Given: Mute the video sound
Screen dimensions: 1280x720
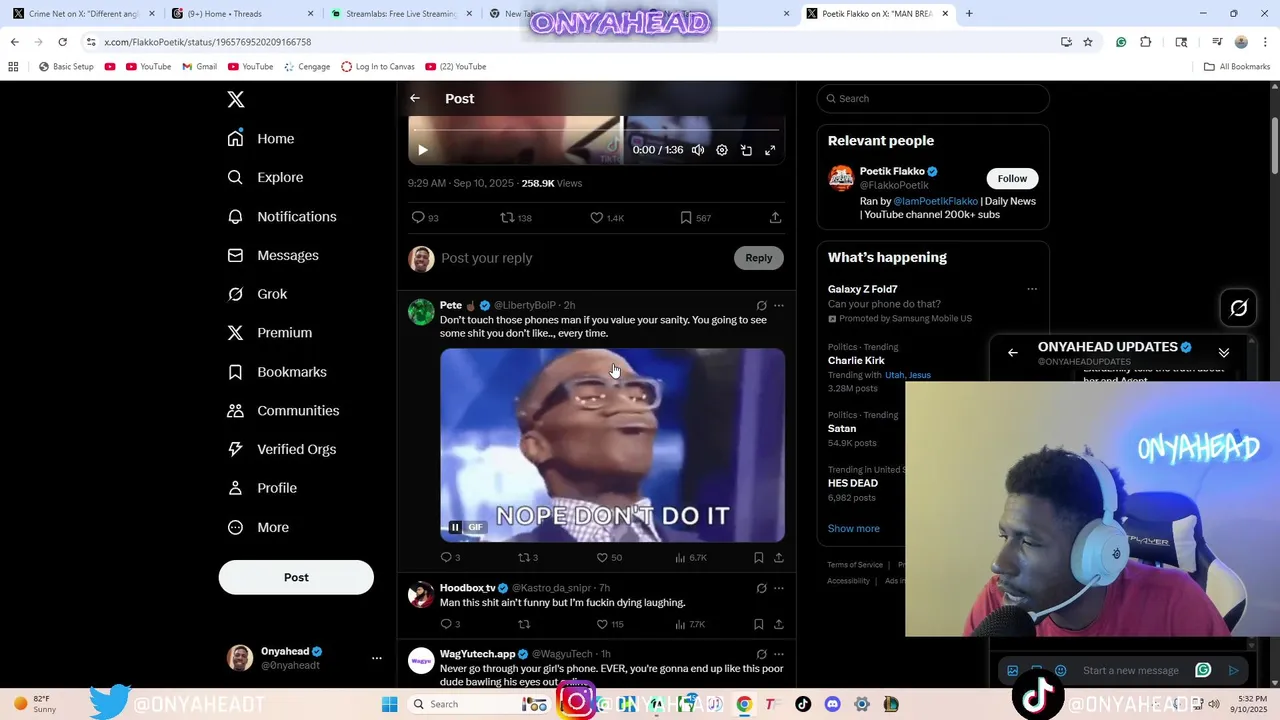Looking at the screenshot, I should pyautogui.click(x=698, y=150).
